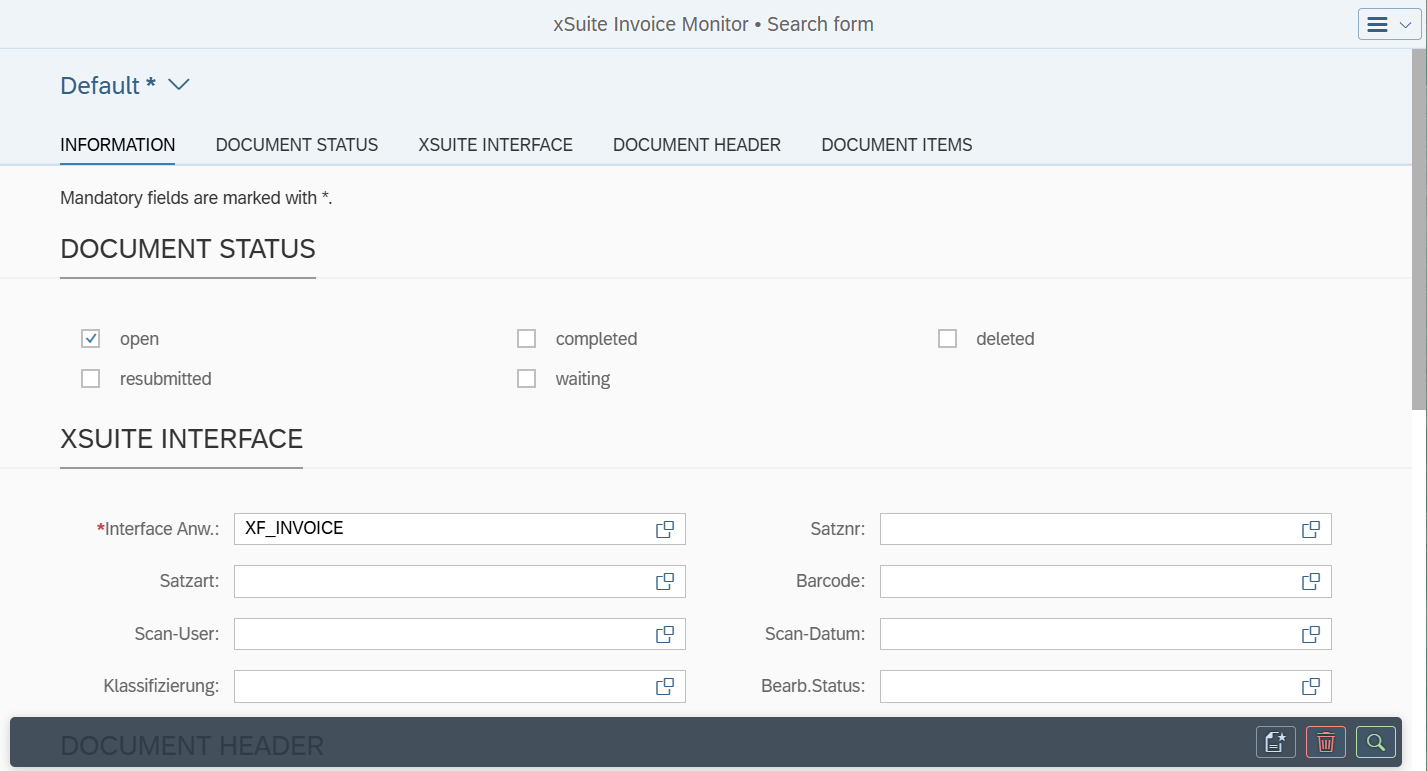Image resolution: width=1427 pixels, height=771 pixels.
Task: Open the hamburger menu dropdown top right
Action: (1389, 23)
